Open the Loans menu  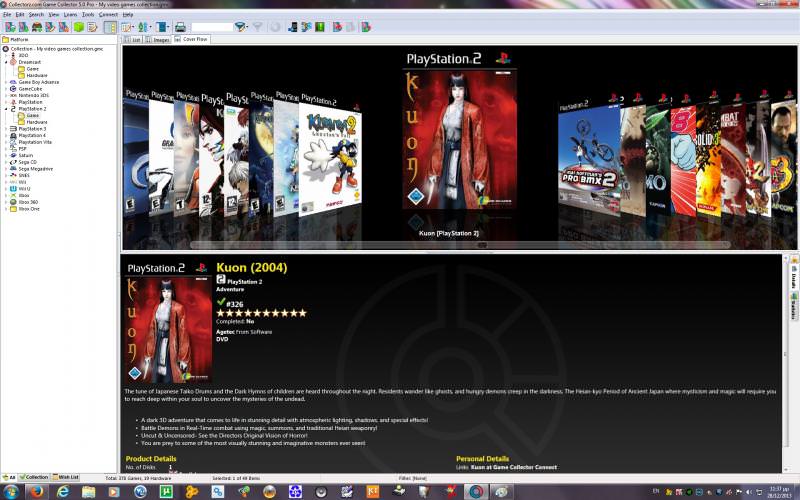pyautogui.click(x=70, y=15)
